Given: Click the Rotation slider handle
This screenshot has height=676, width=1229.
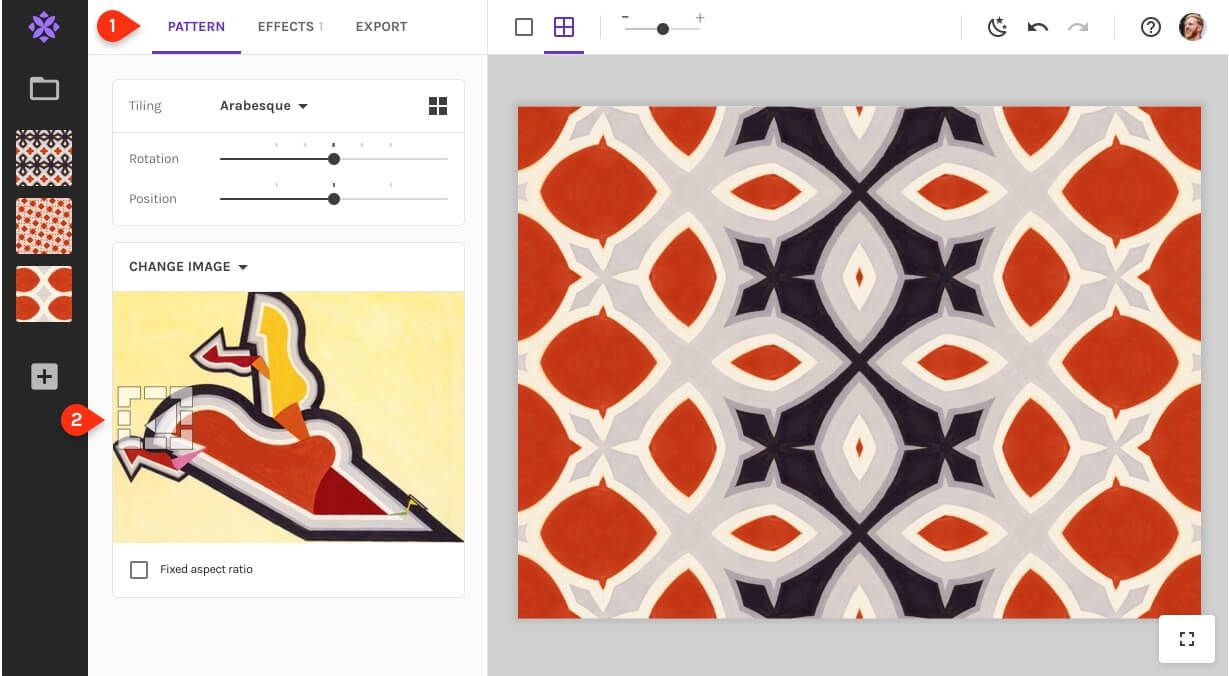Looking at the screenshot, I should tap(334, 159).
